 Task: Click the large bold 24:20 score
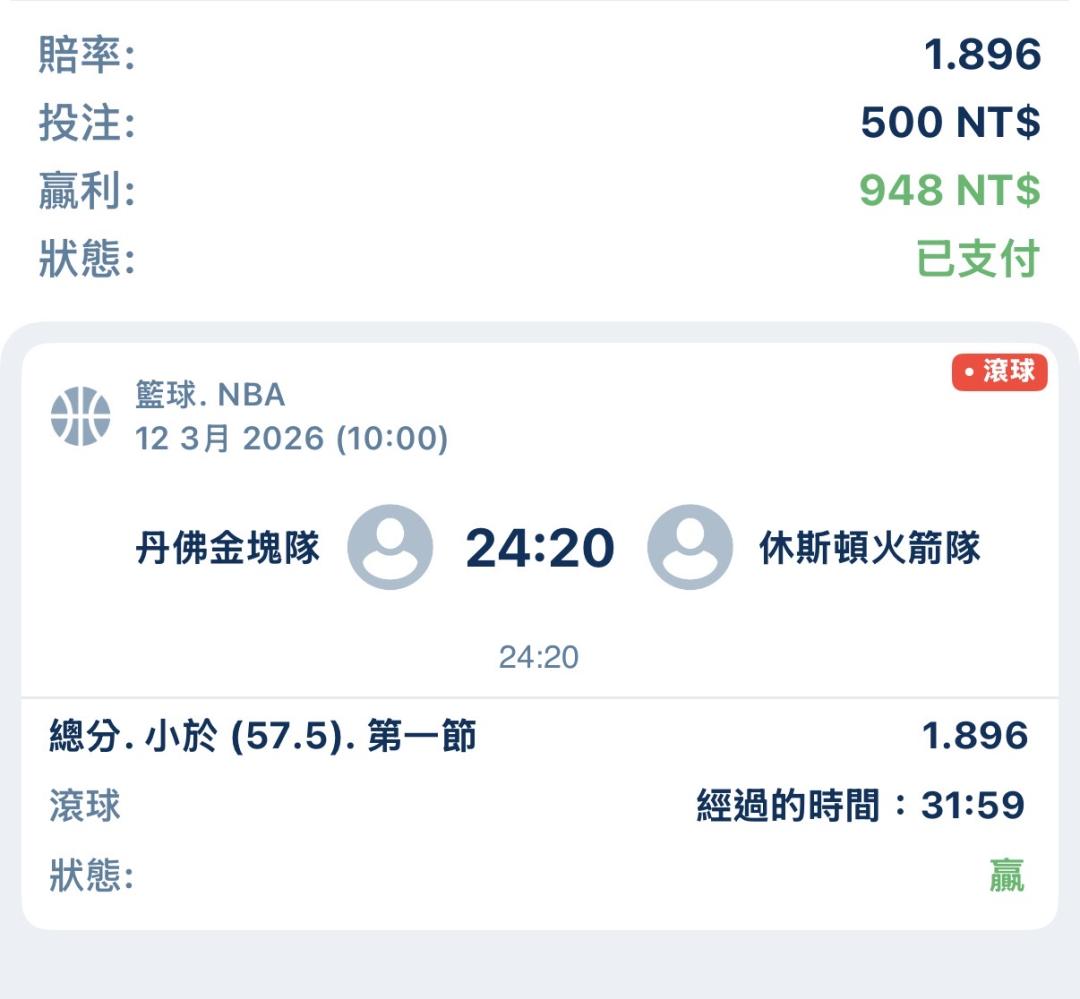tap(540, 548)
